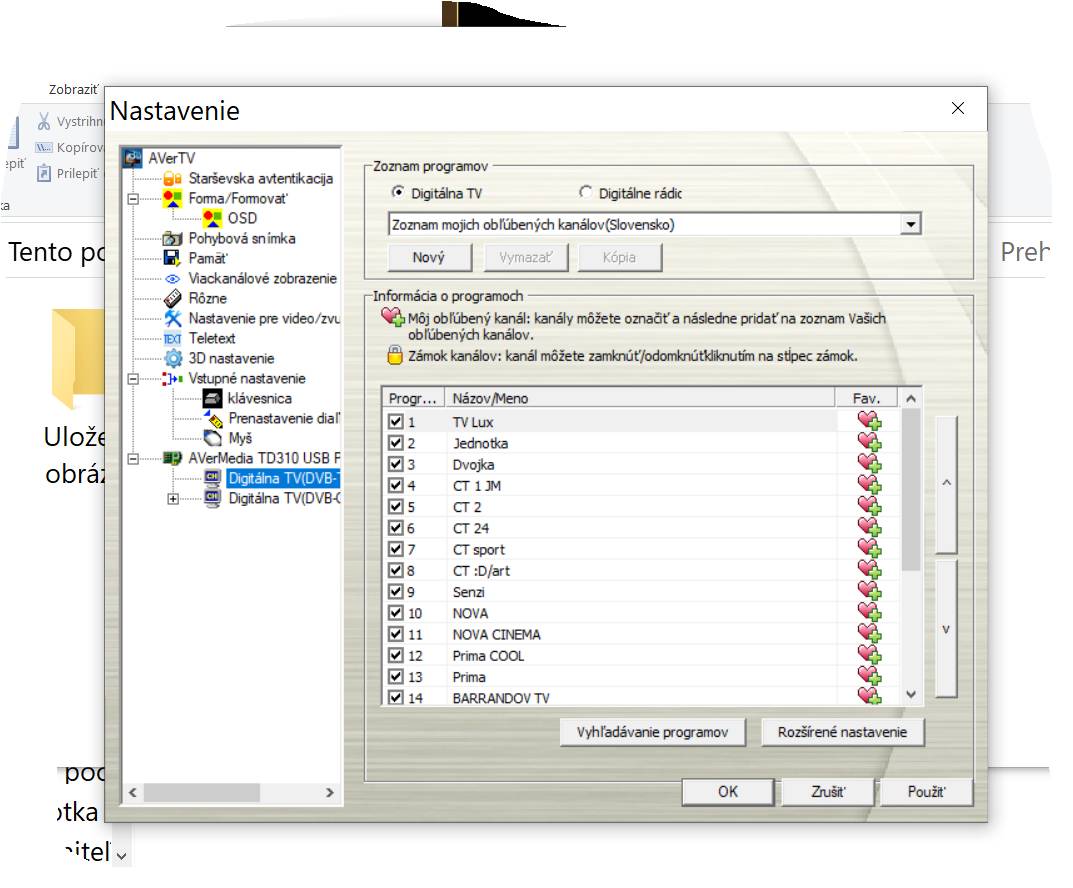Click the Forma/Formovať icon
The height and width of the screenshot is (888, 1073).
[x=172, y=198]
